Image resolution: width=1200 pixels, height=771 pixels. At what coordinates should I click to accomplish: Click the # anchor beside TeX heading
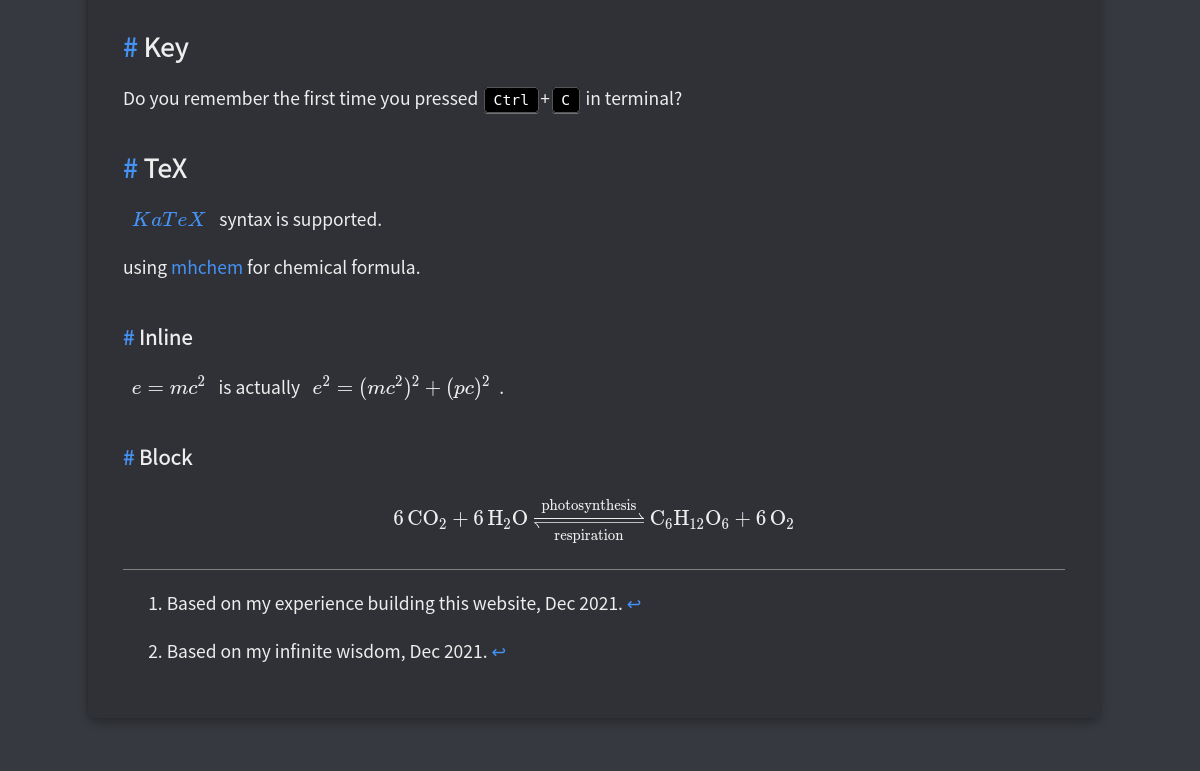point(130,168)
